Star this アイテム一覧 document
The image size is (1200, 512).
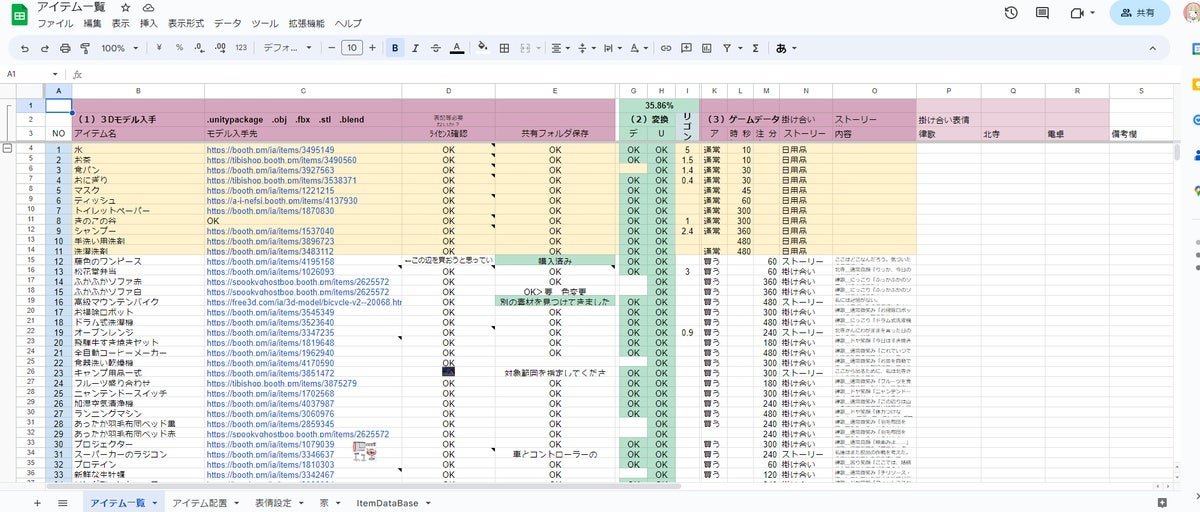(x=126, y=7)
